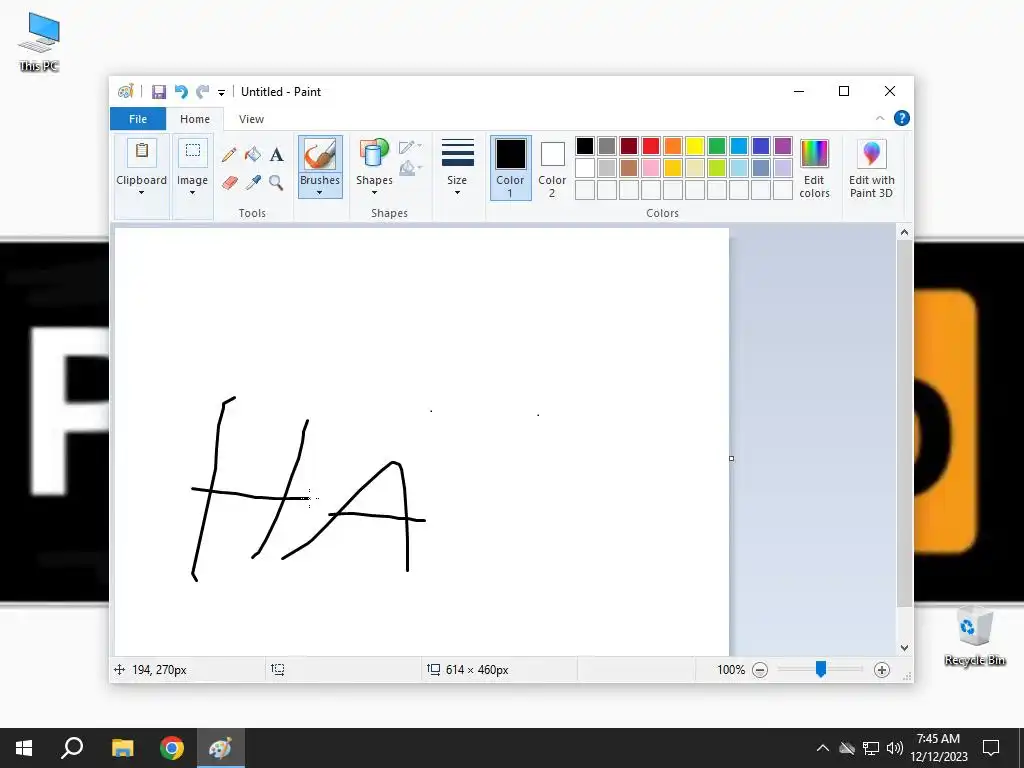
Task: Pick the red color swatch
Action: point(650,146)
